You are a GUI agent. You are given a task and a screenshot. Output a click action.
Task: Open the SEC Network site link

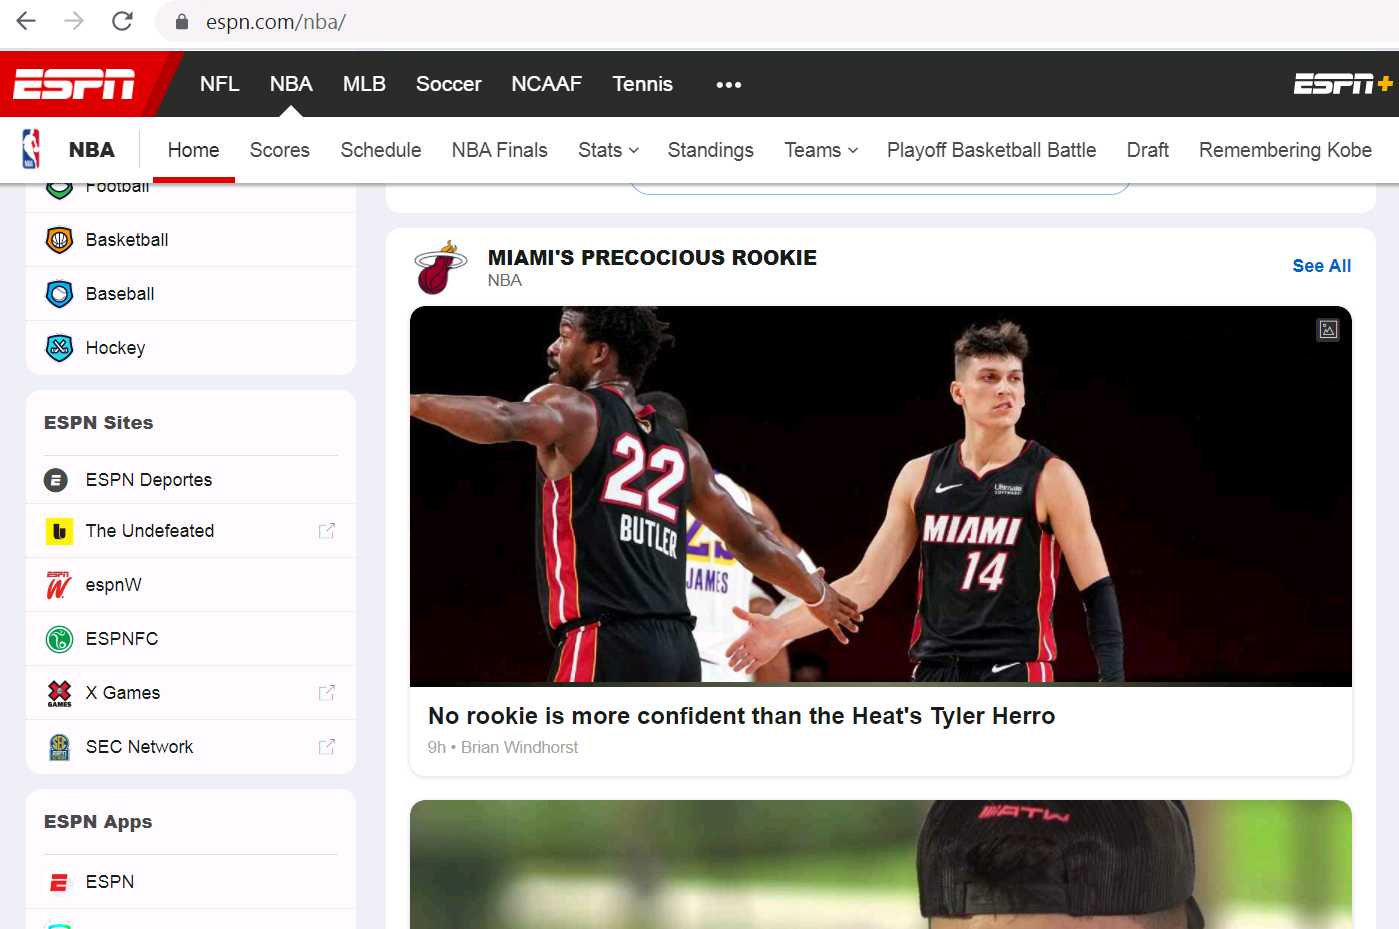coord(139,747)
